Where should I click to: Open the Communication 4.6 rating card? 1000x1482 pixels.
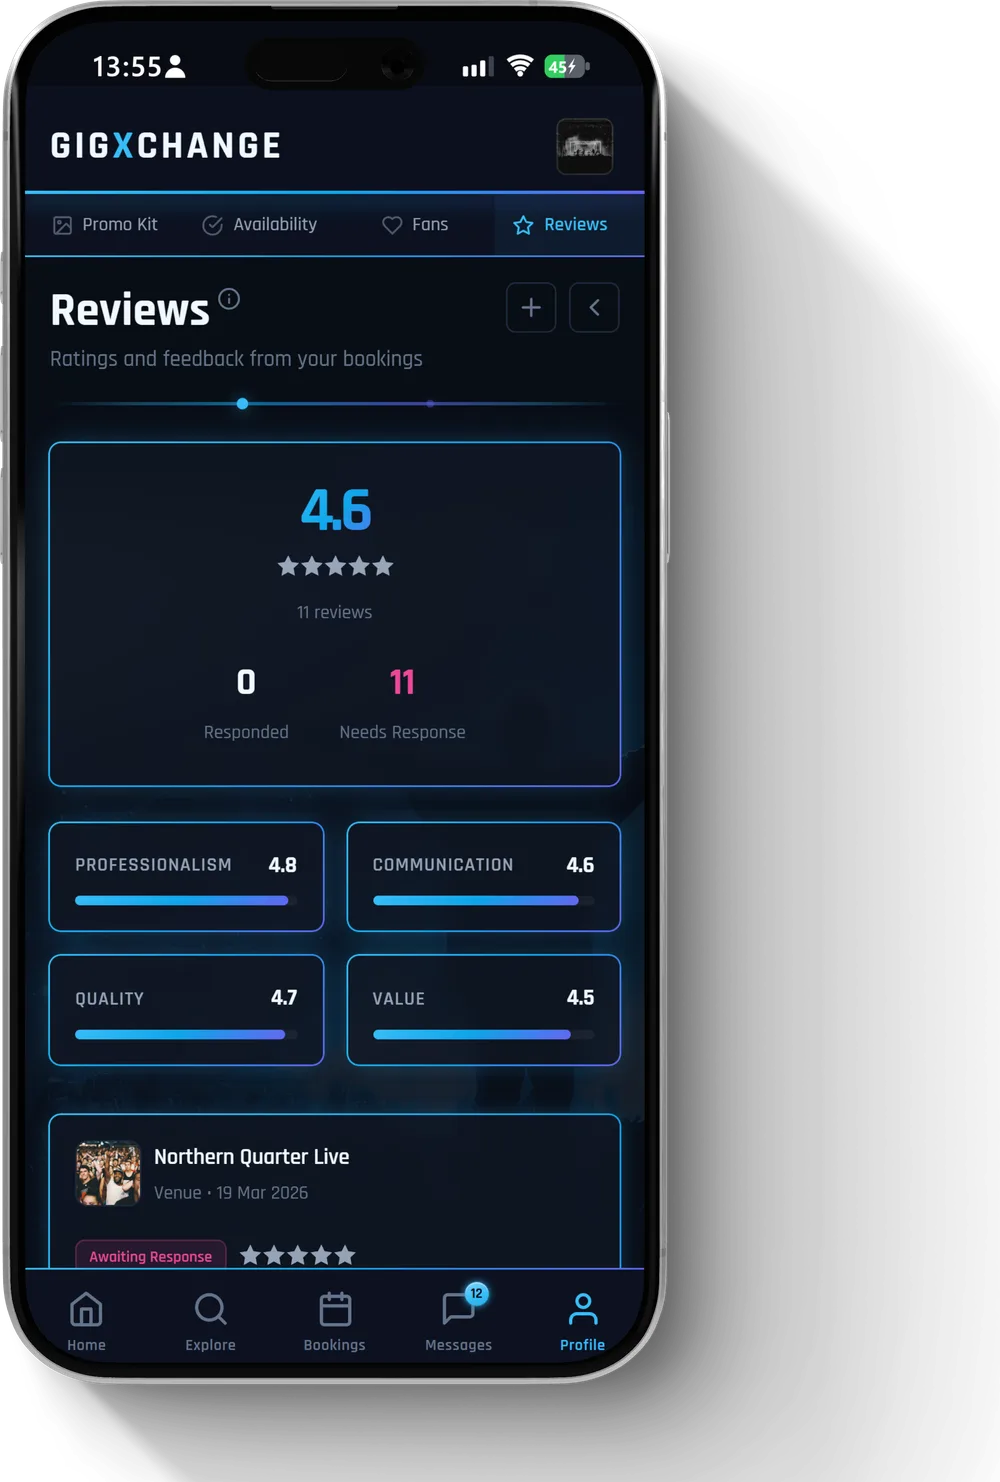tap(483, 877)
